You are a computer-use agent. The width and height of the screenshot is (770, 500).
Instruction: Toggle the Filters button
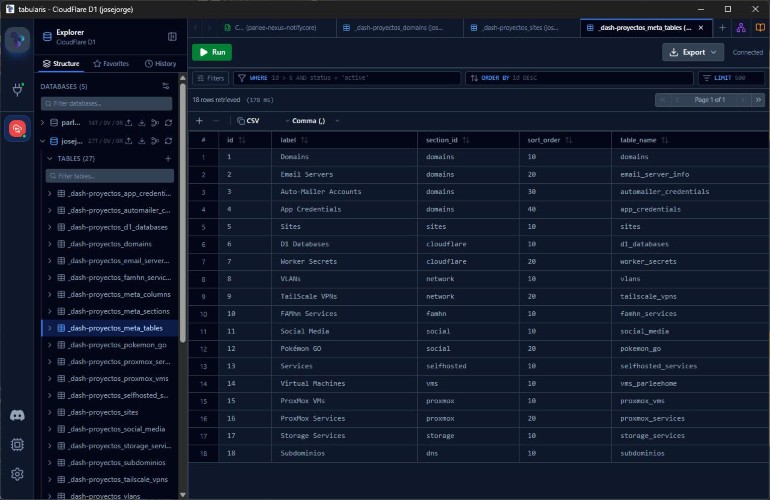211,78
